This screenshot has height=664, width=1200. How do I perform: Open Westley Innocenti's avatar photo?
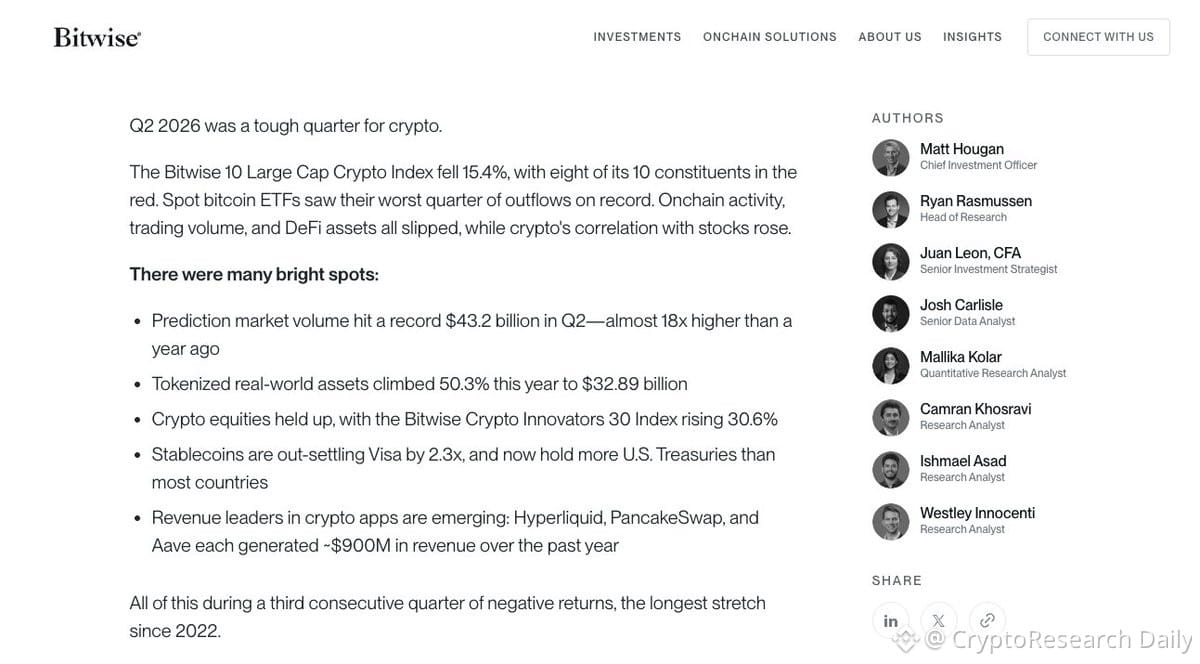[890, 521]
